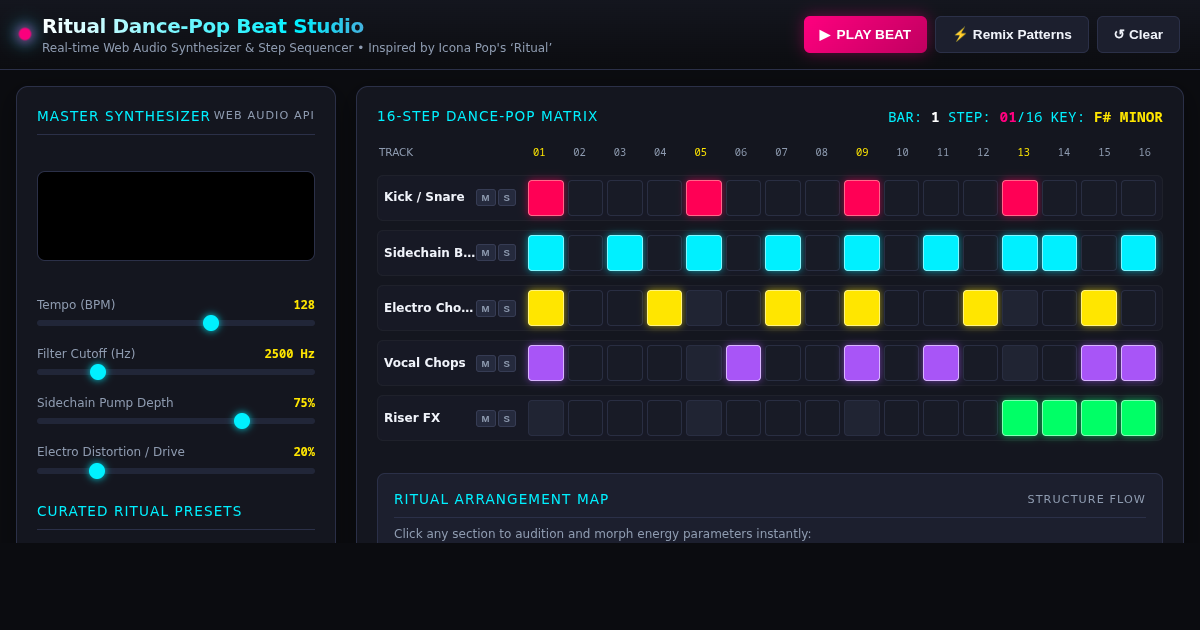Disable Riser FX step 15
The height and width of the screenshot is (630, 1200).
tap(1099, 418)
